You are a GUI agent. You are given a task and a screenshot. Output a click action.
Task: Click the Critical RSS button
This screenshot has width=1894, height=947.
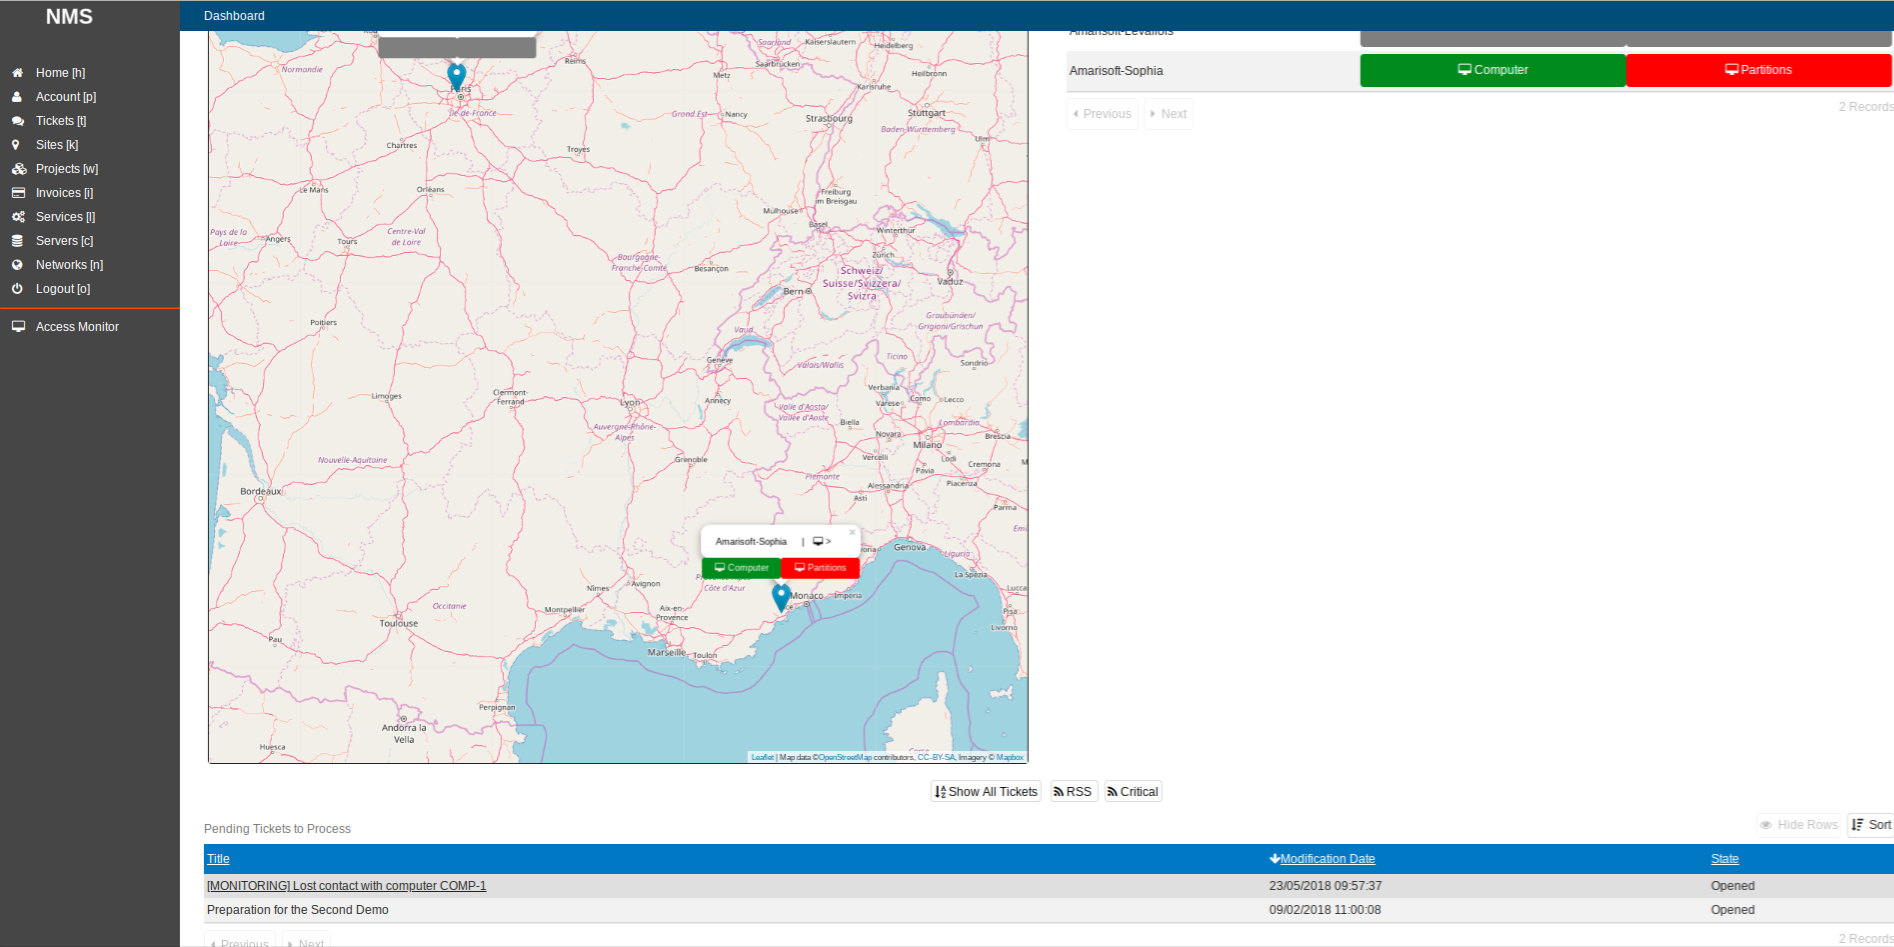pyautogui.click(x=1133, y=792)
